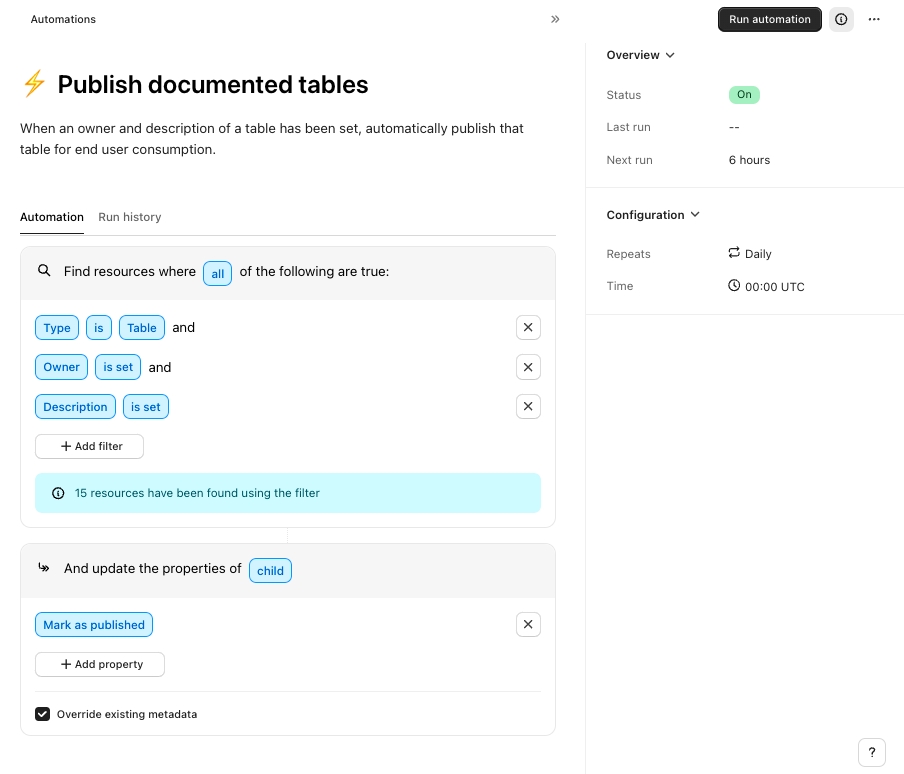The width and height of the screenshot is (904, 774).
Task: Change the 'is set' operator for Owner
Action: tap(118, 367)
